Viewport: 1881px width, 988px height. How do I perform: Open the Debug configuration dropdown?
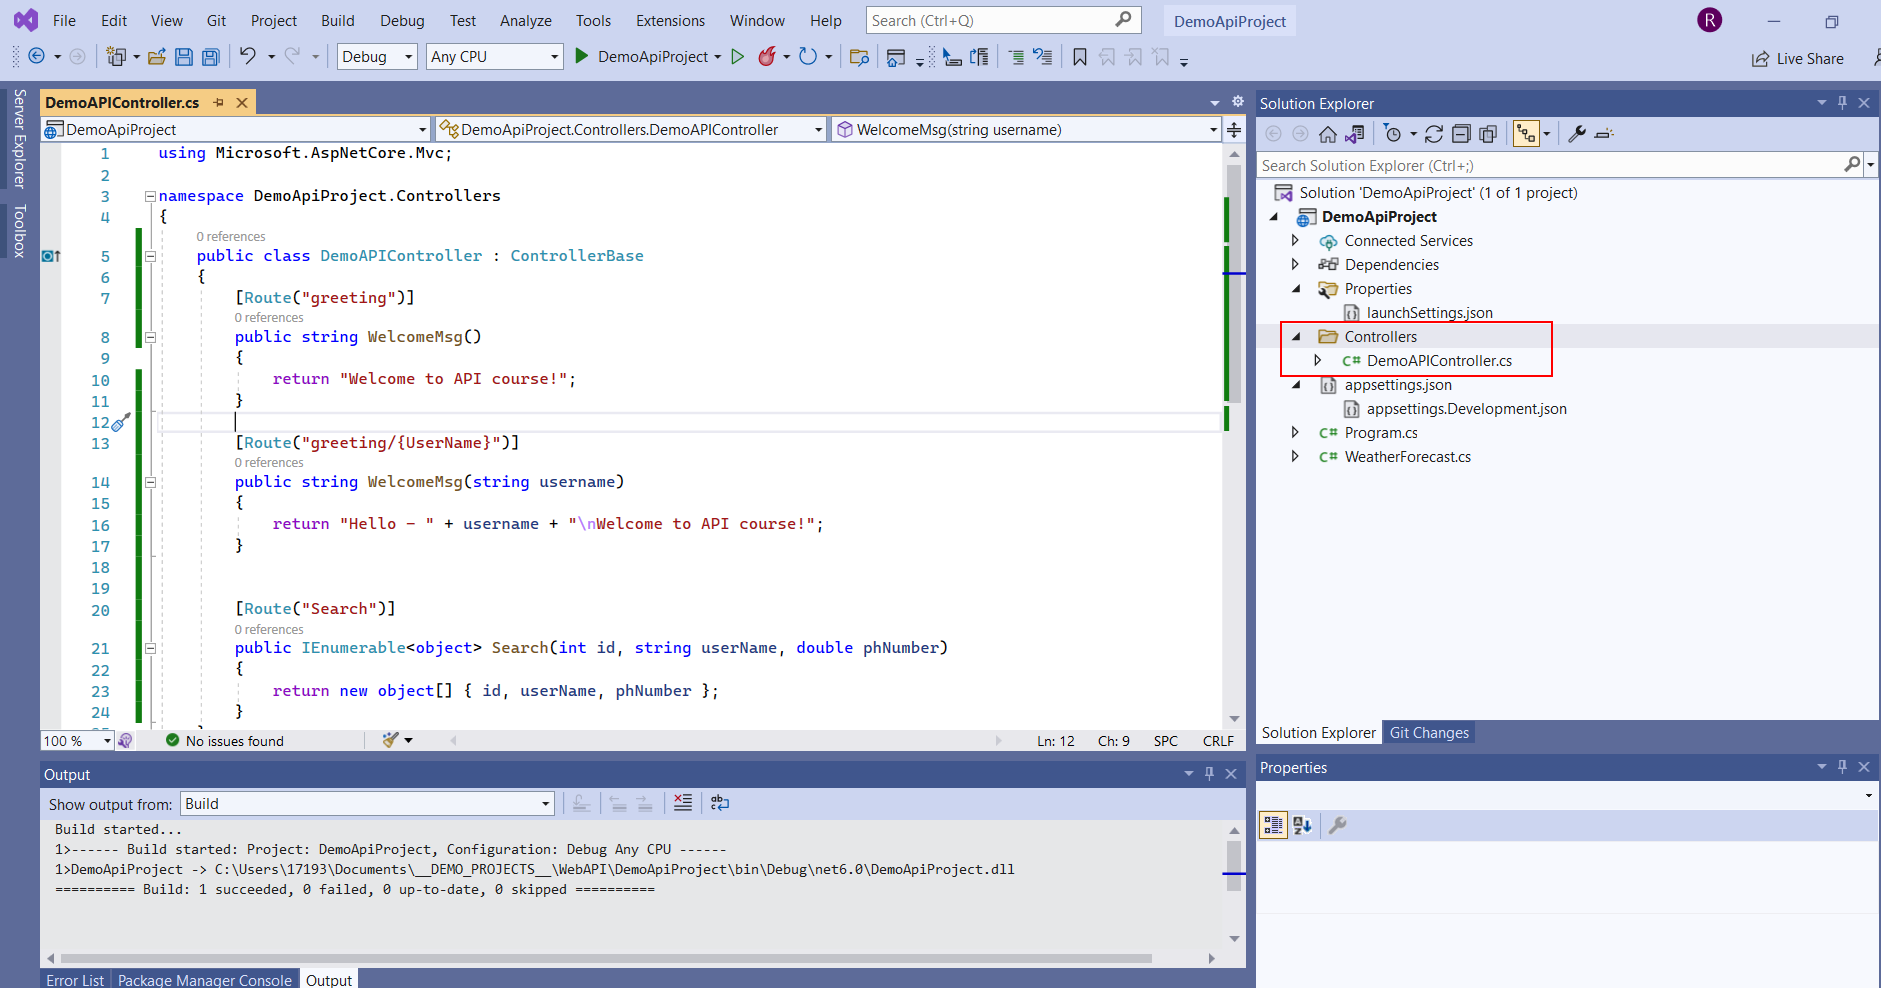(x=377, y=57)
